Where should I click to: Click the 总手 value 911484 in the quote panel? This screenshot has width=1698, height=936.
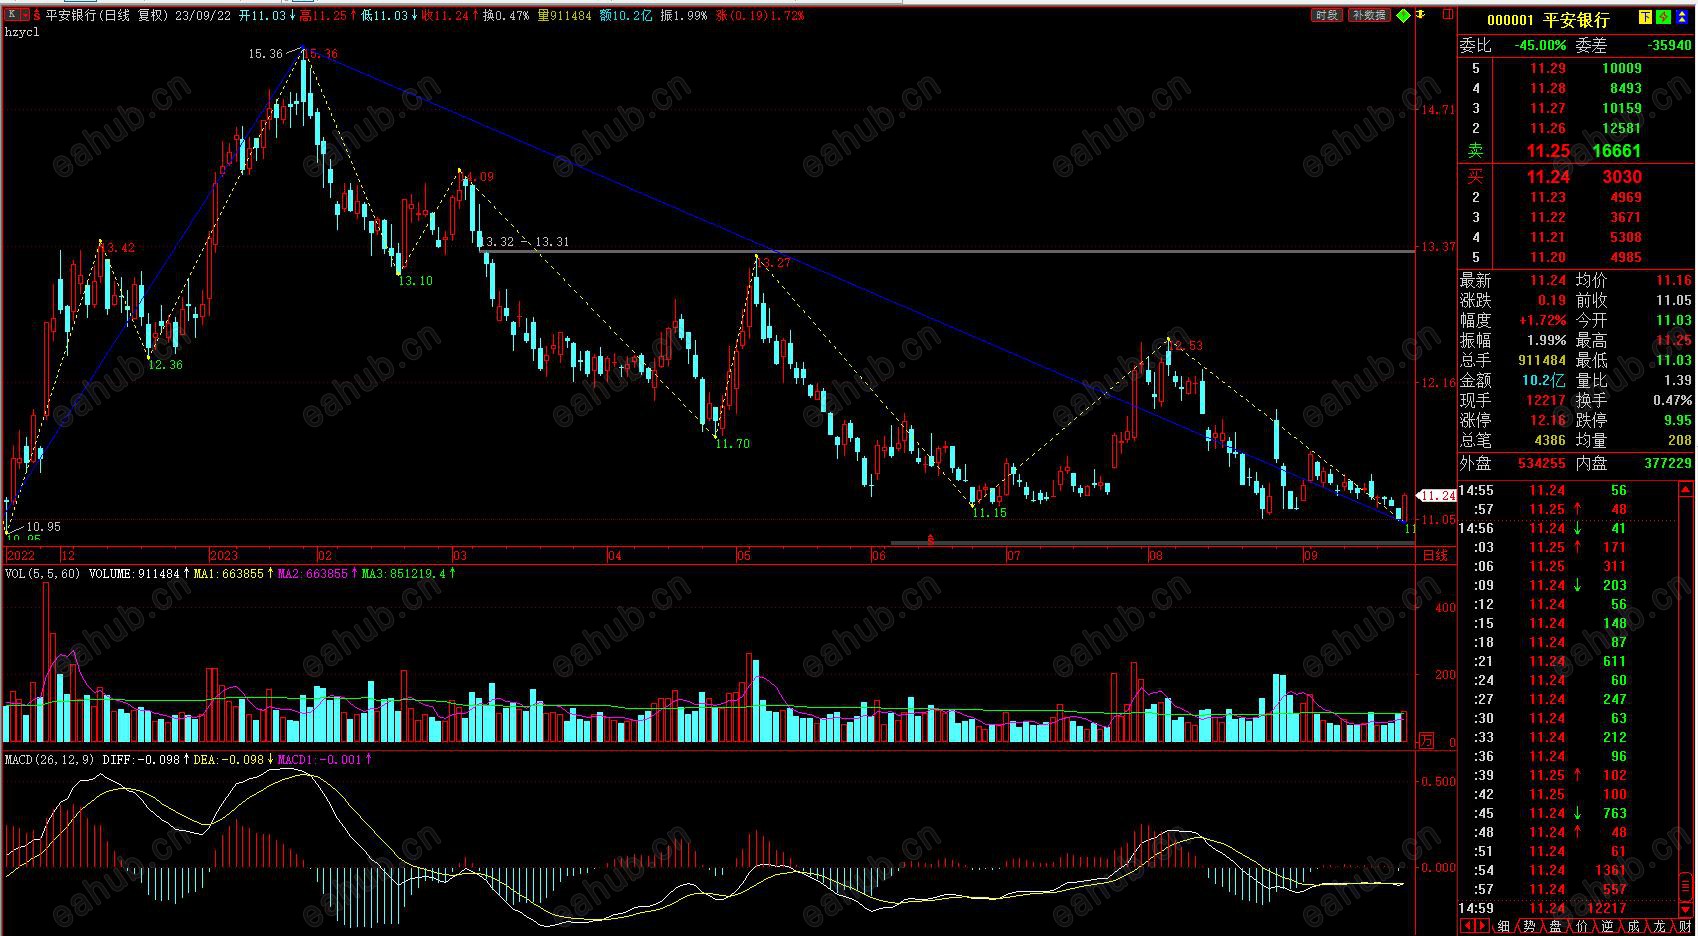click(x=1541, y=360)
